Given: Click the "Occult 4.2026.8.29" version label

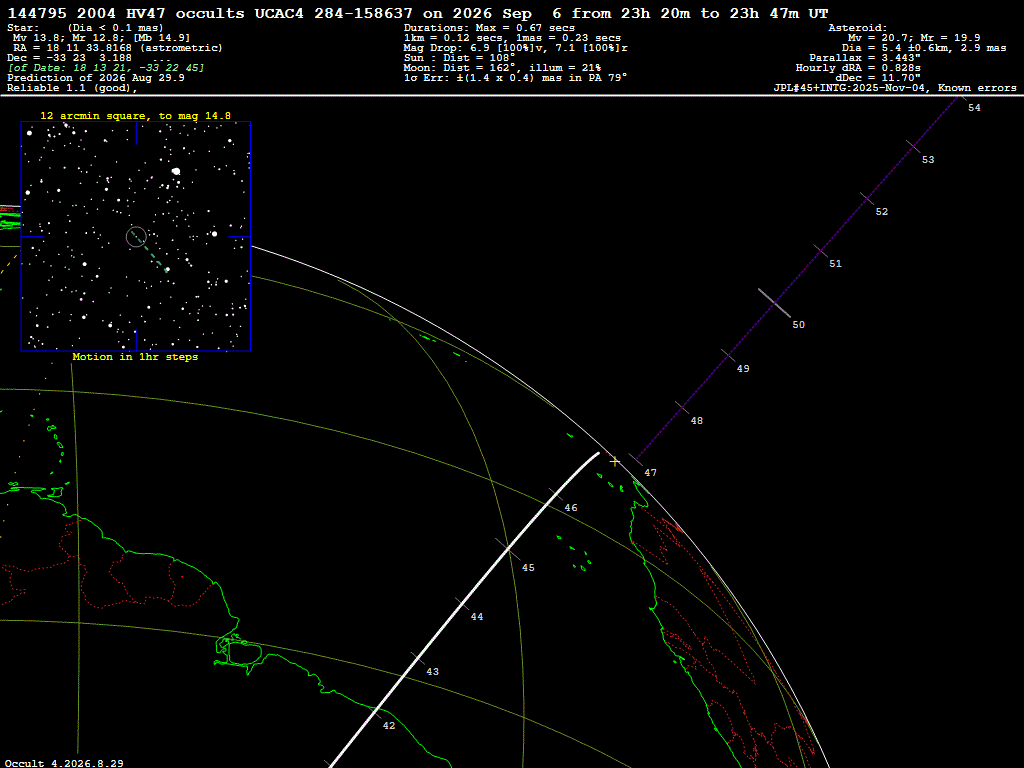Looking at the screenshot, I should (x=64, y=763).
